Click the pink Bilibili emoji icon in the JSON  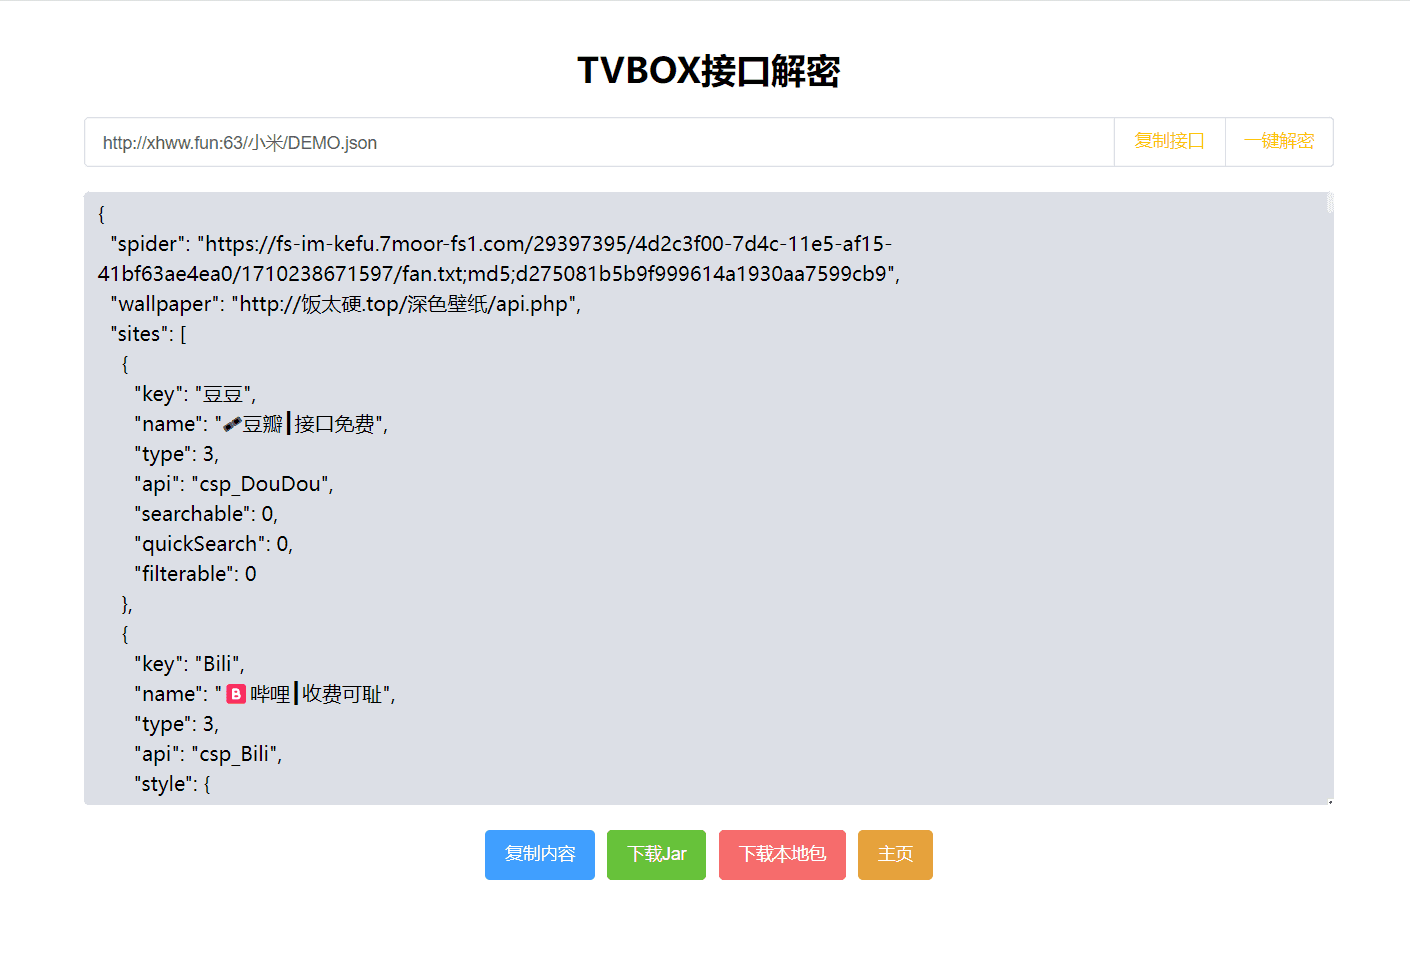click(x=236, y=694)
